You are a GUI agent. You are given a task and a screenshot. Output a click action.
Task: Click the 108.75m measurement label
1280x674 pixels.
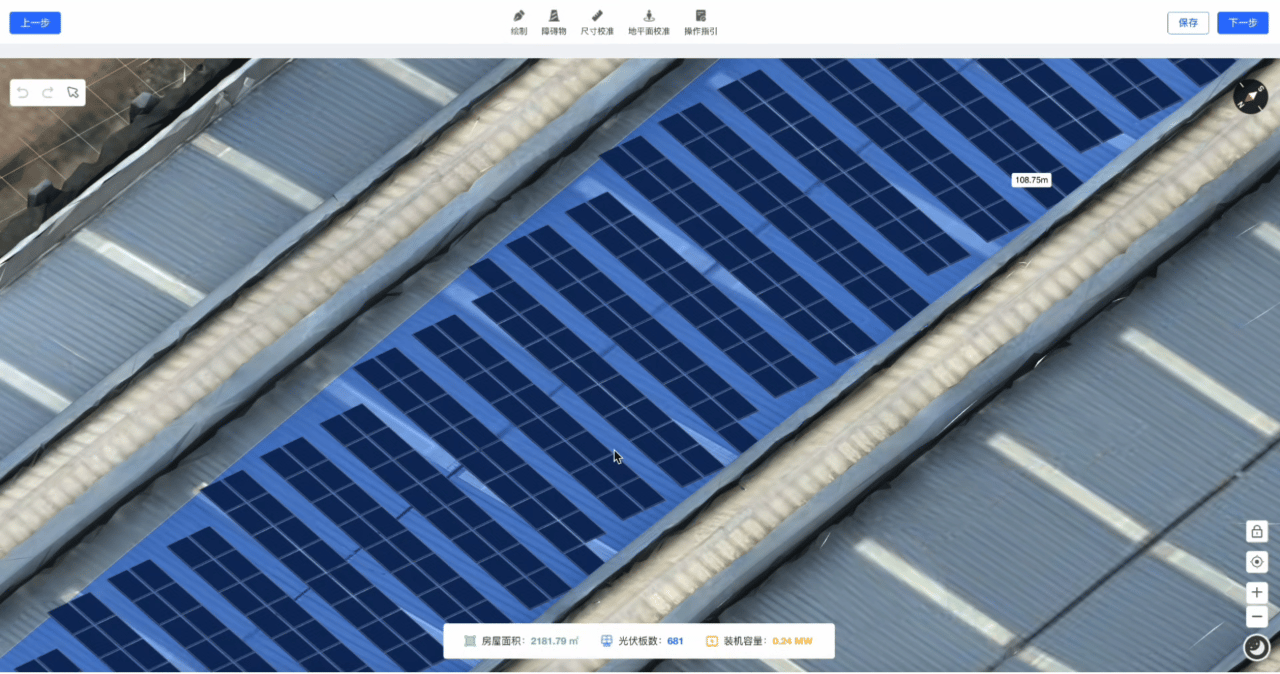[1031, 180]
